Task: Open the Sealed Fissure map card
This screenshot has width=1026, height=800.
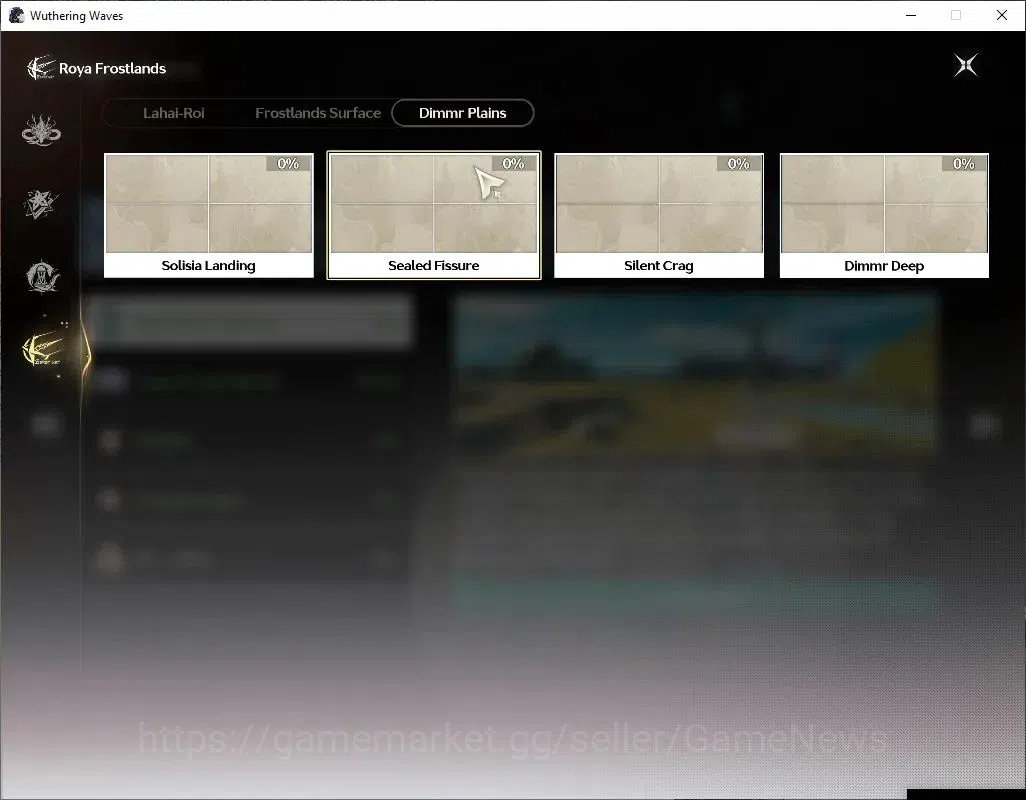Action: click(434, 215)
